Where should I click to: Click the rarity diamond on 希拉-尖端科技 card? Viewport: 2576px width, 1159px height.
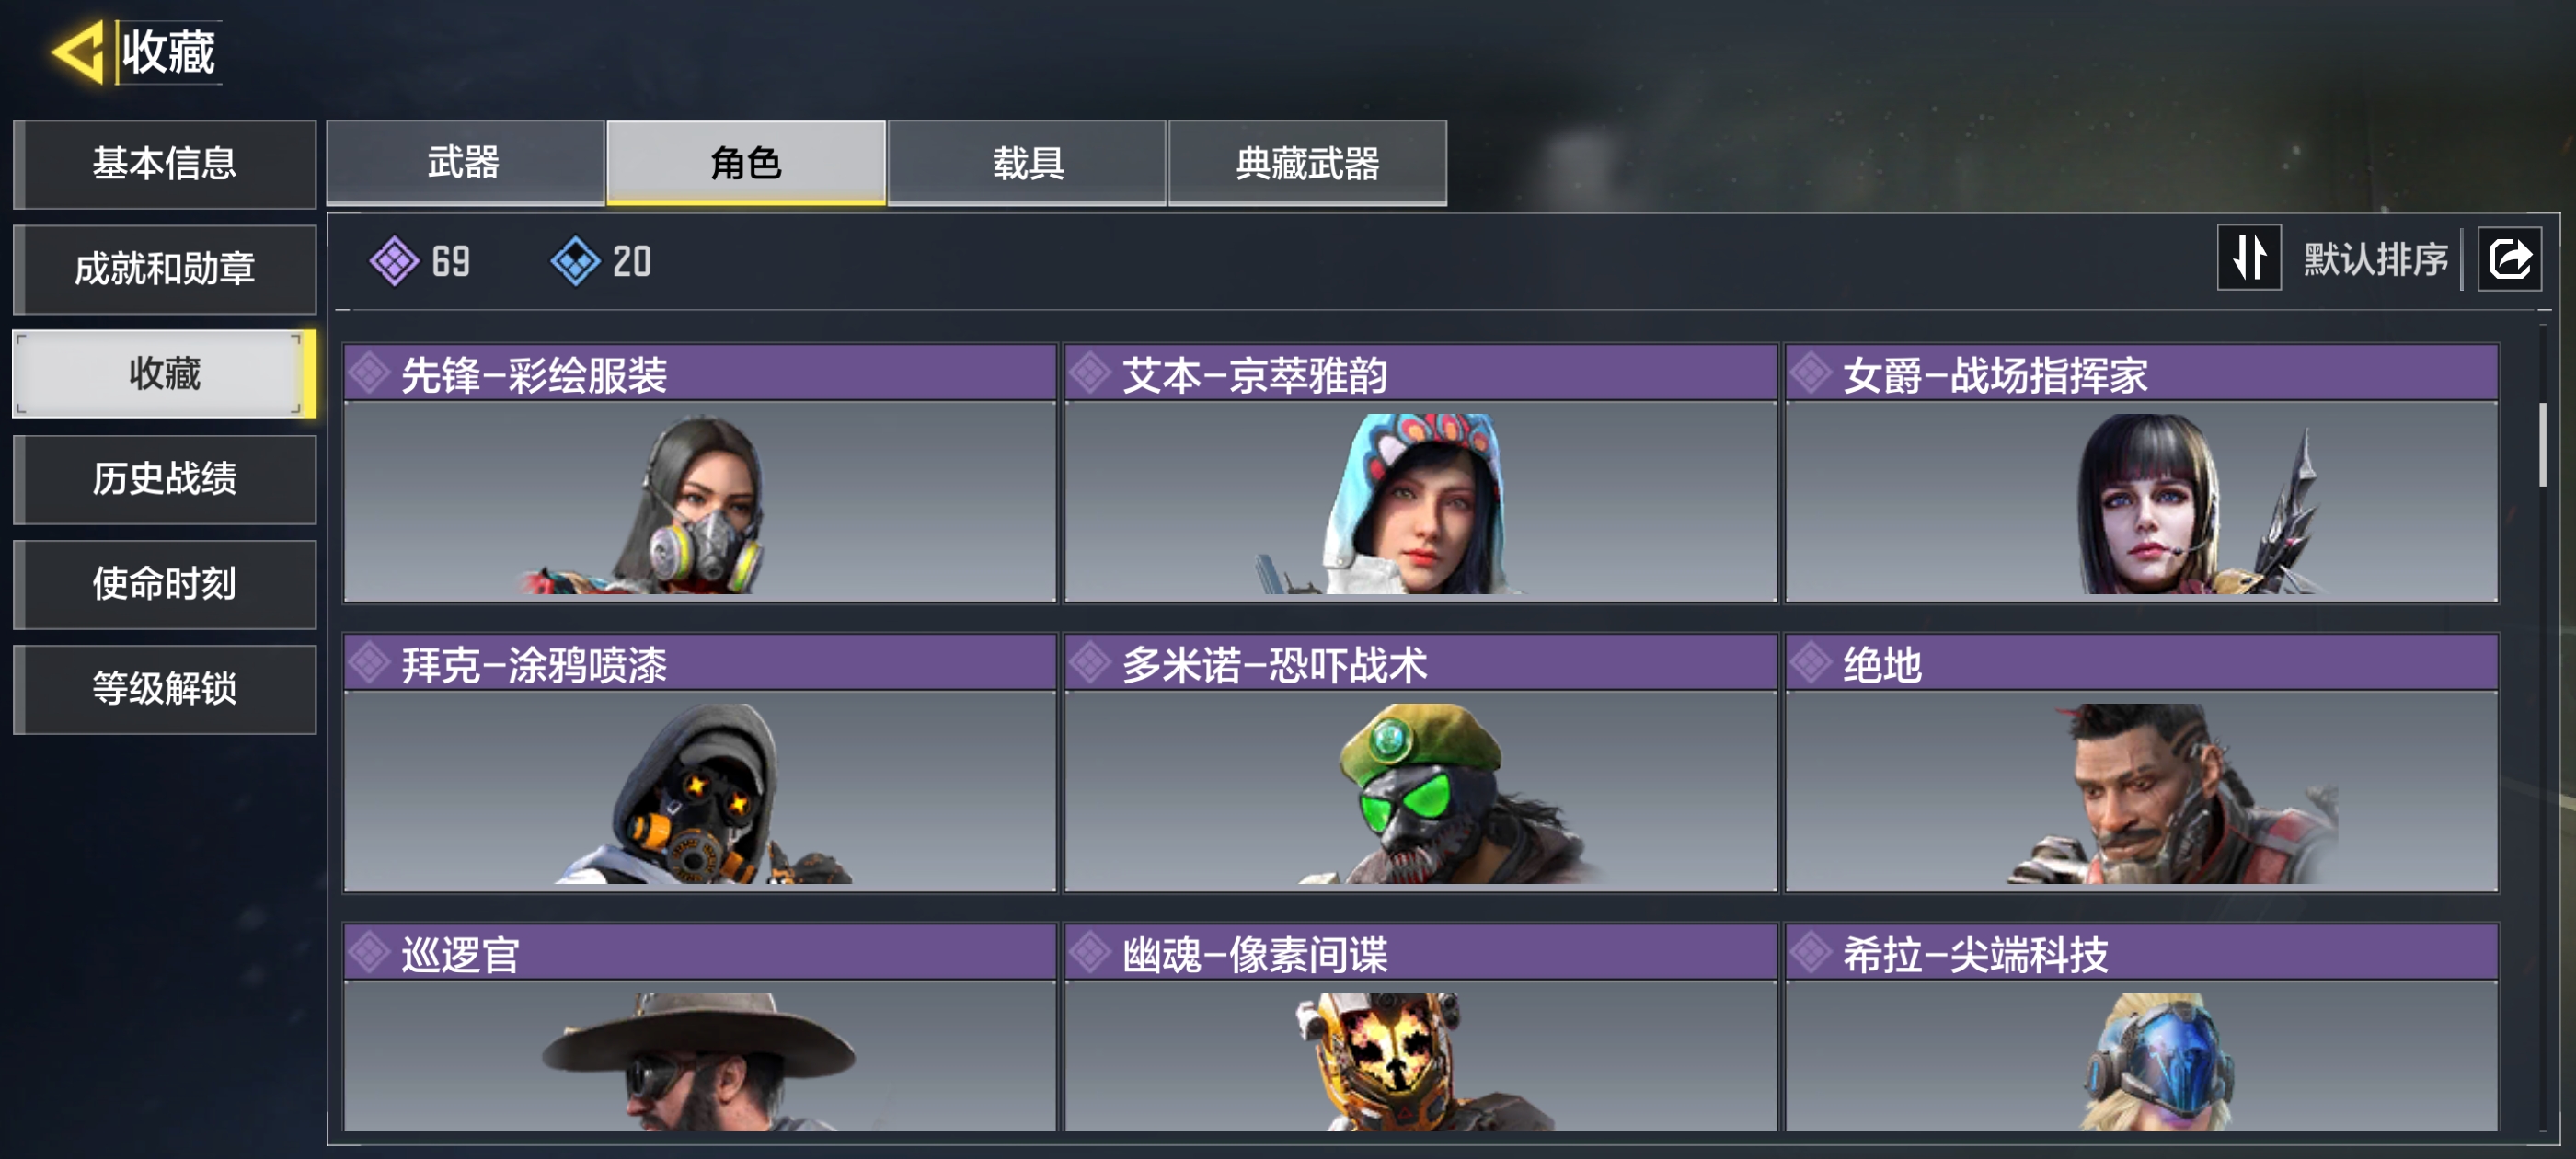[x=1811, y=952]
